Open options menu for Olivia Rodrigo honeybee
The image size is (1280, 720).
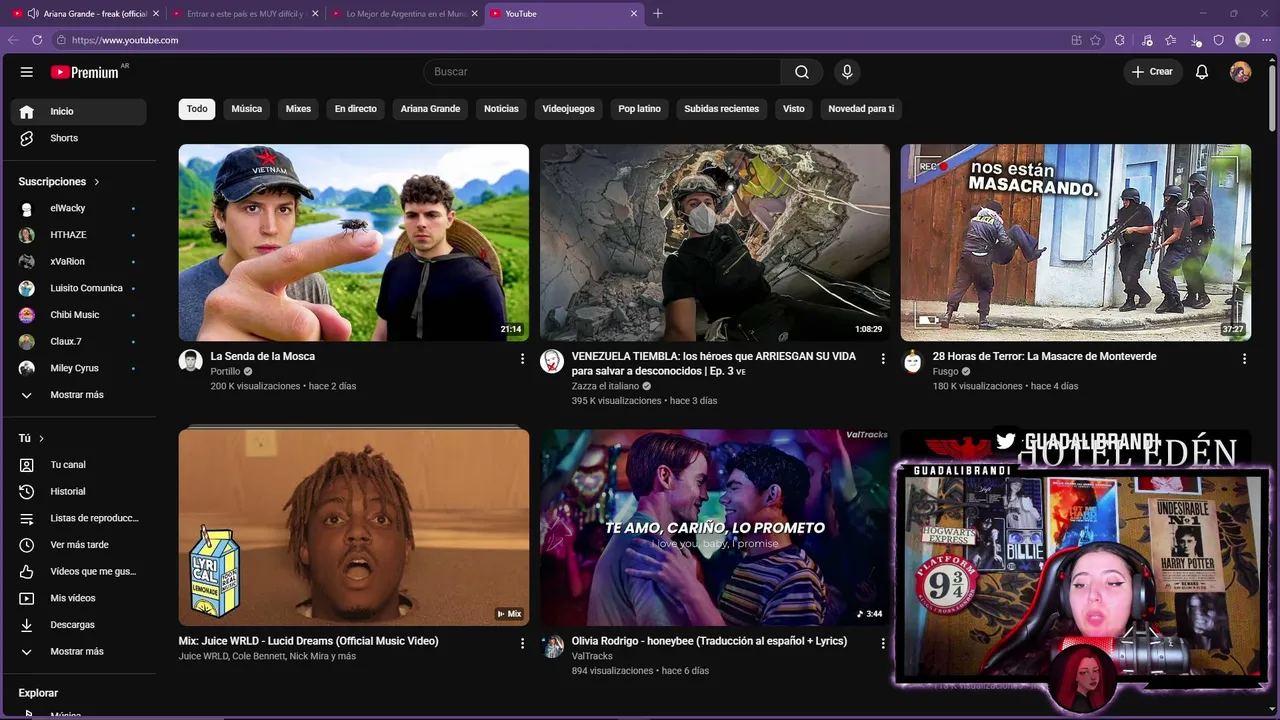tap(883, 643)
